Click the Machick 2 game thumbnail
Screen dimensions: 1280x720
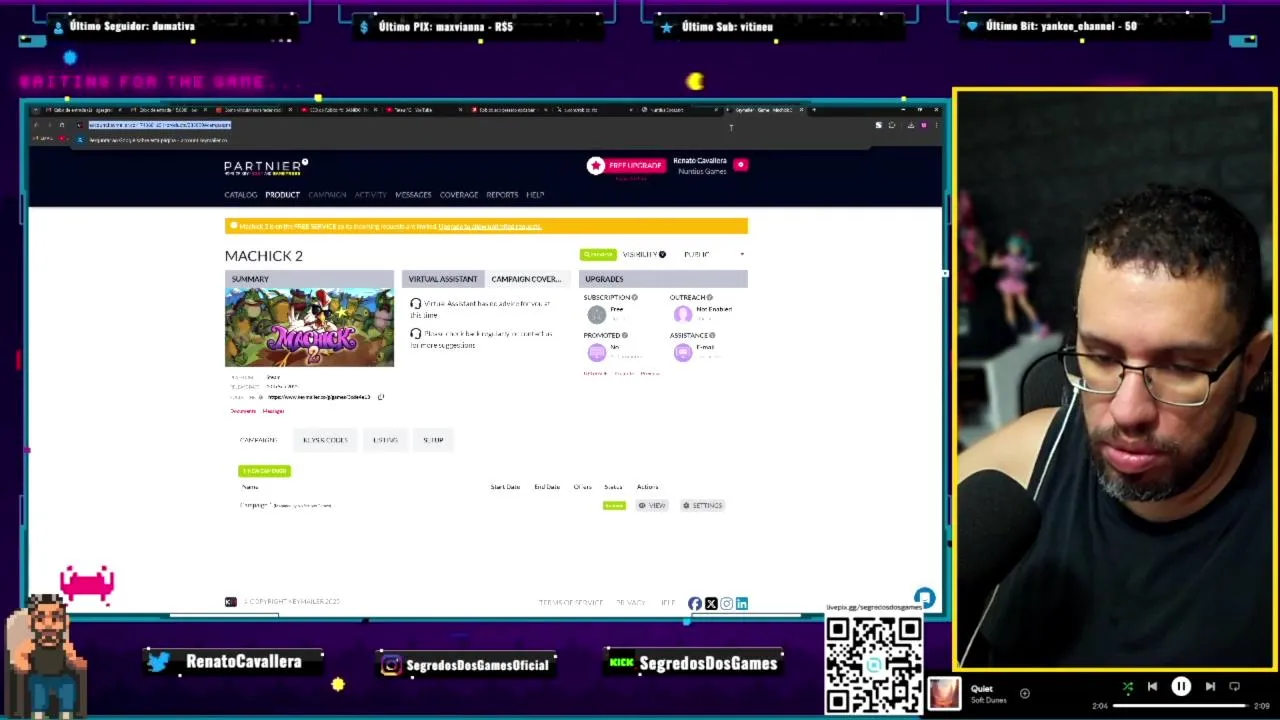pyautogui.click(x=309, y=327)
